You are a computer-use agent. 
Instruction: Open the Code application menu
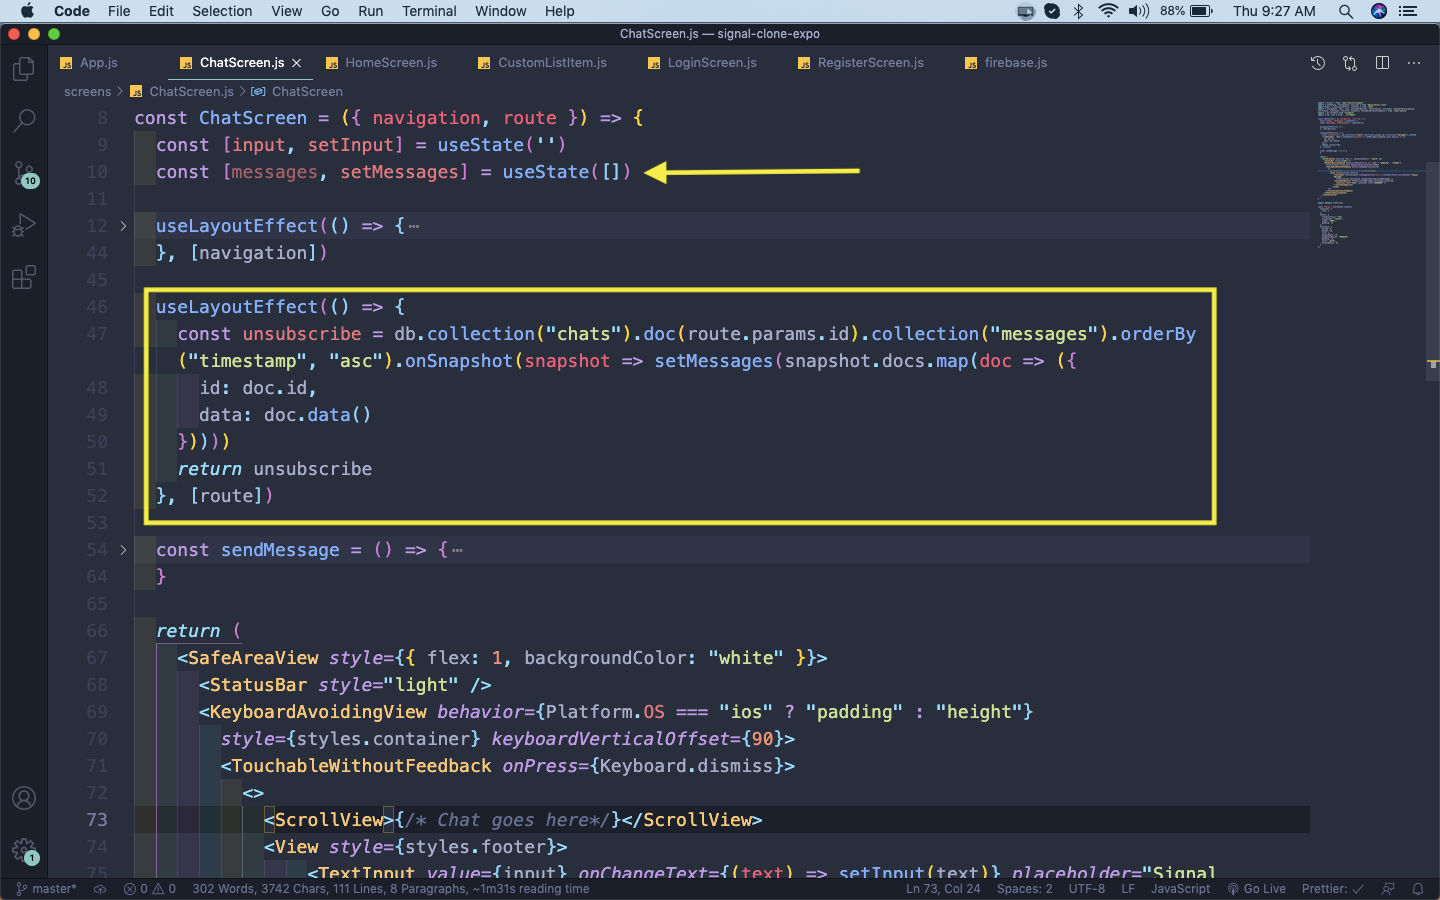coord(72,11)
